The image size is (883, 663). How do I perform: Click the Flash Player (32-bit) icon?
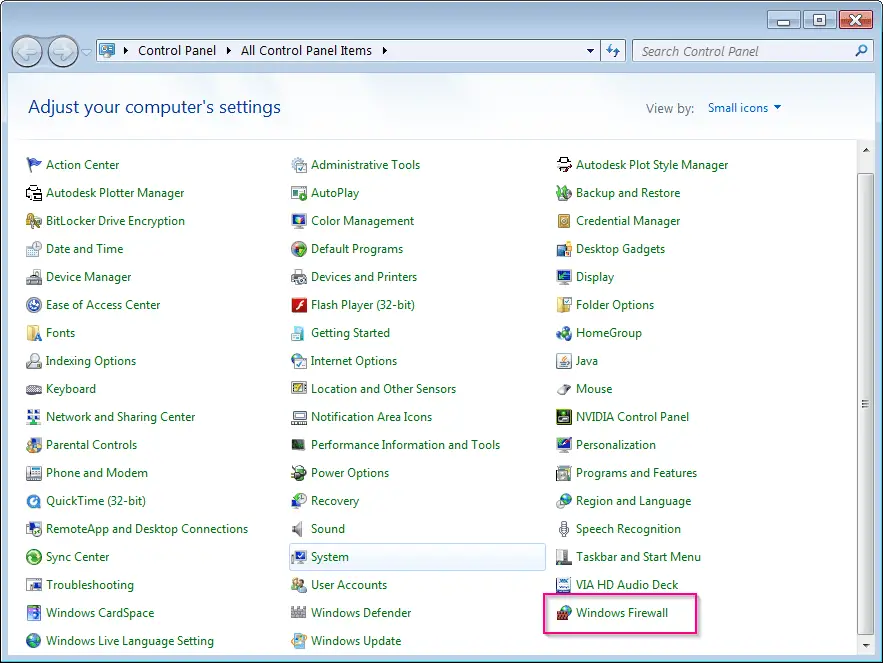[298, 305]
